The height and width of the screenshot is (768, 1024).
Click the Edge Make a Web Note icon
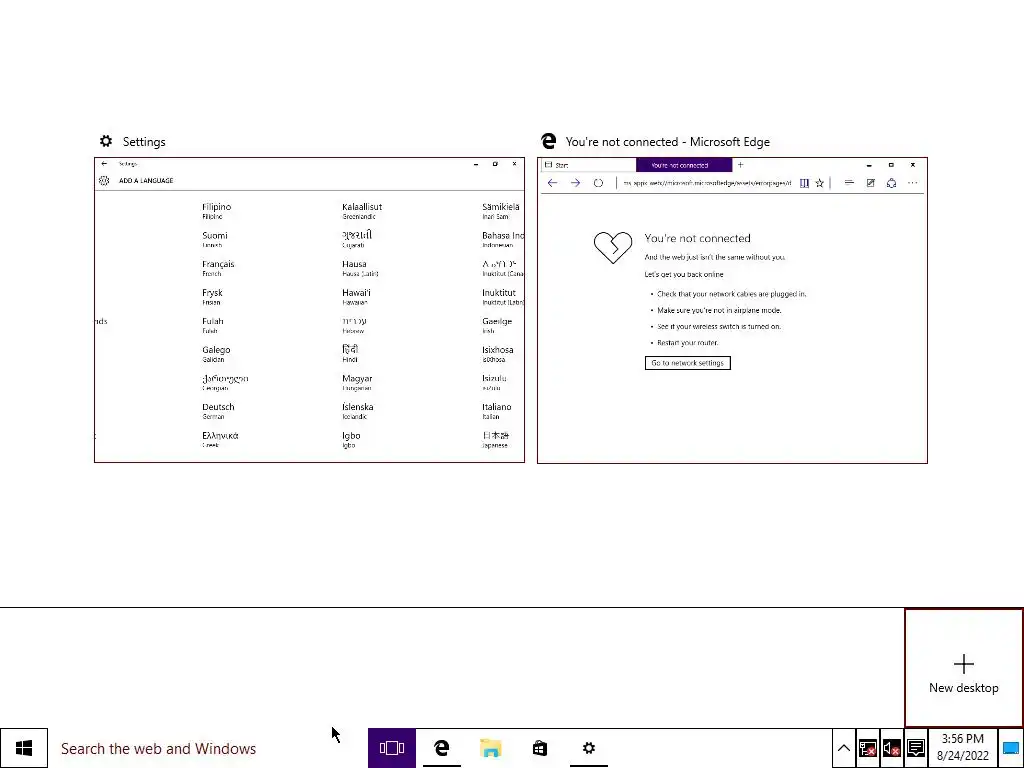871,184
